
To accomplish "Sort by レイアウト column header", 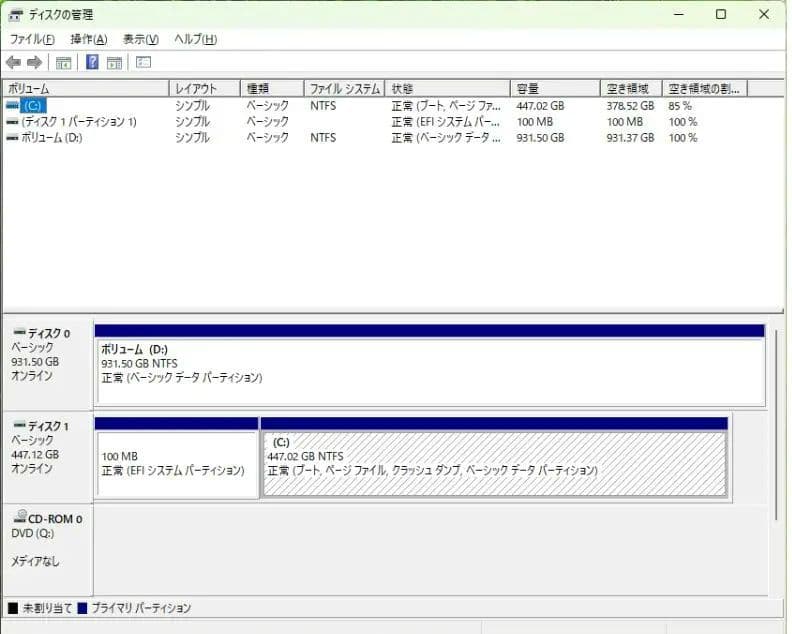I will pos(205,89).
